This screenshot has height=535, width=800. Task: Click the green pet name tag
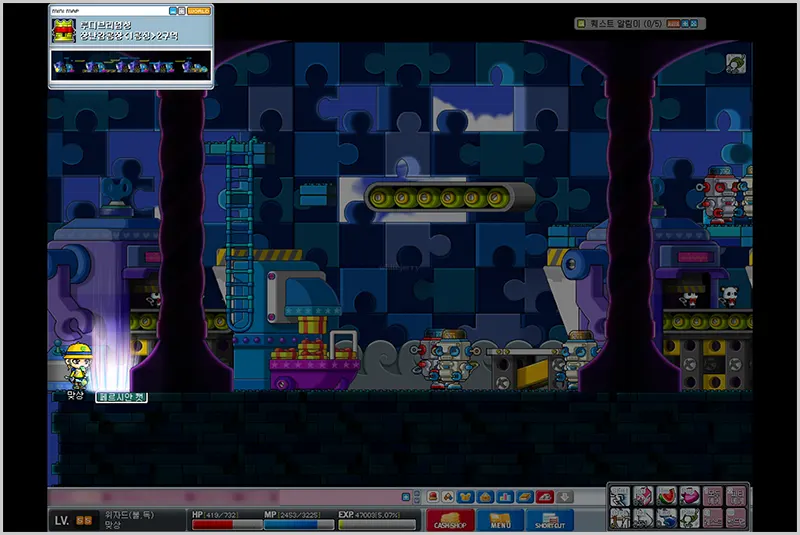point(121,397)
